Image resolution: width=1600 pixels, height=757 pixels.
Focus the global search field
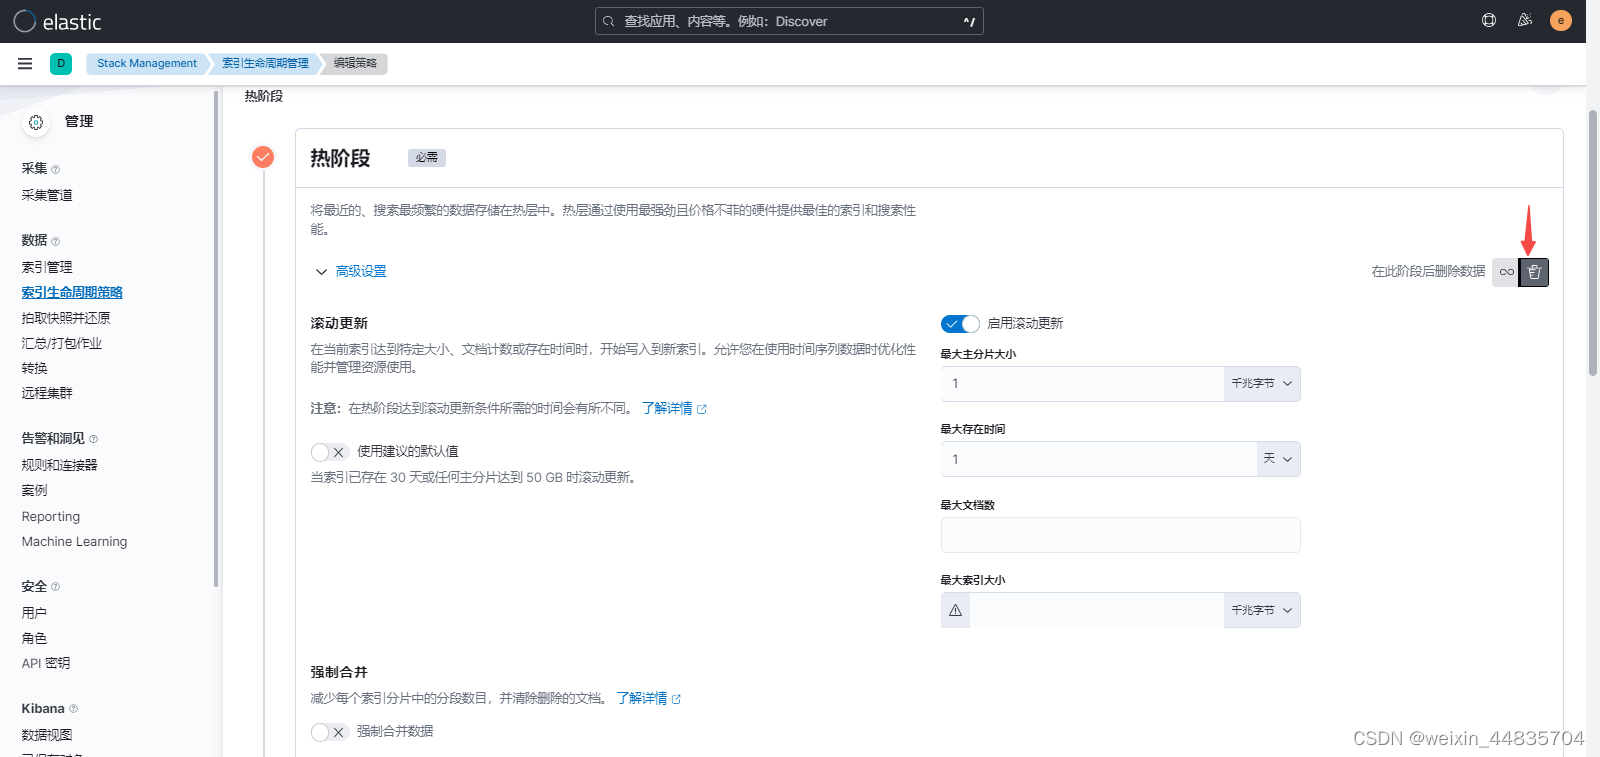point(789,21)
